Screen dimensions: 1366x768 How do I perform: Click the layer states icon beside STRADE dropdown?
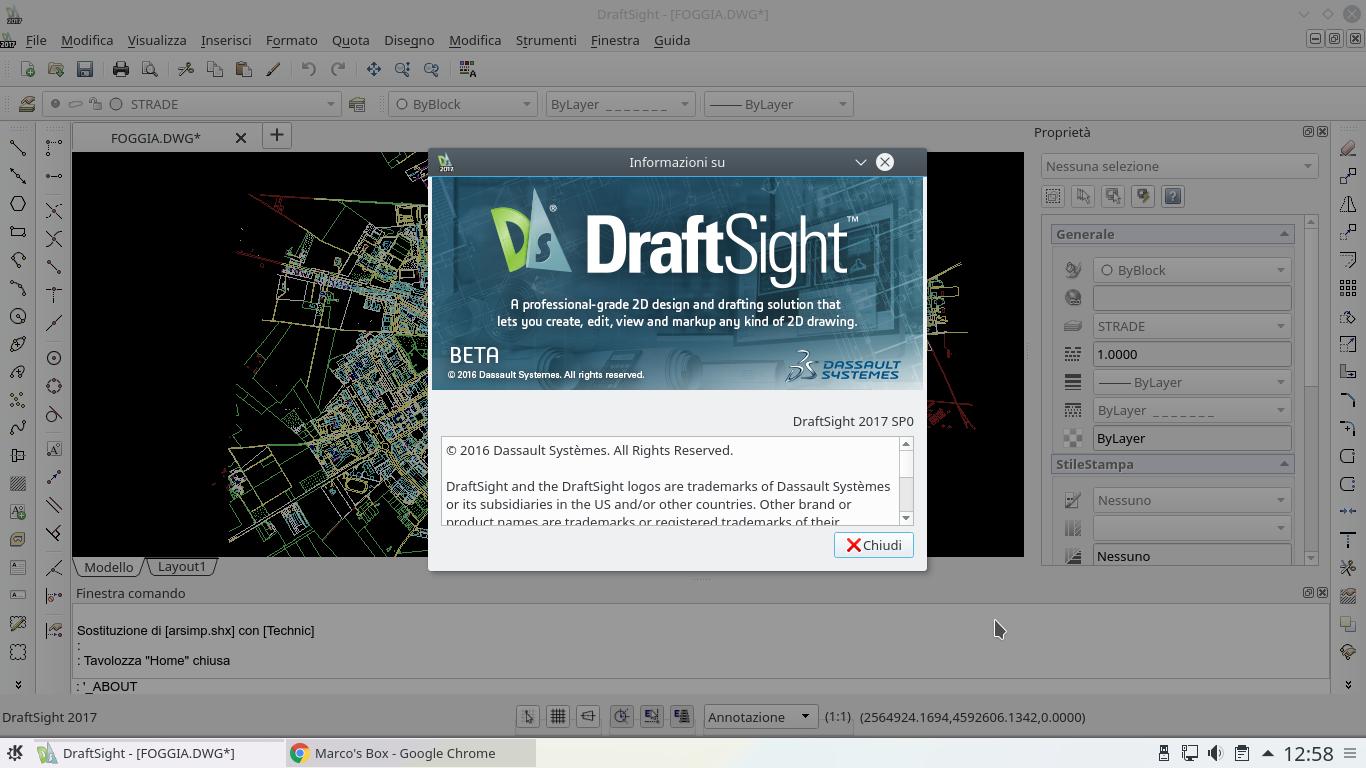[357, 104]
